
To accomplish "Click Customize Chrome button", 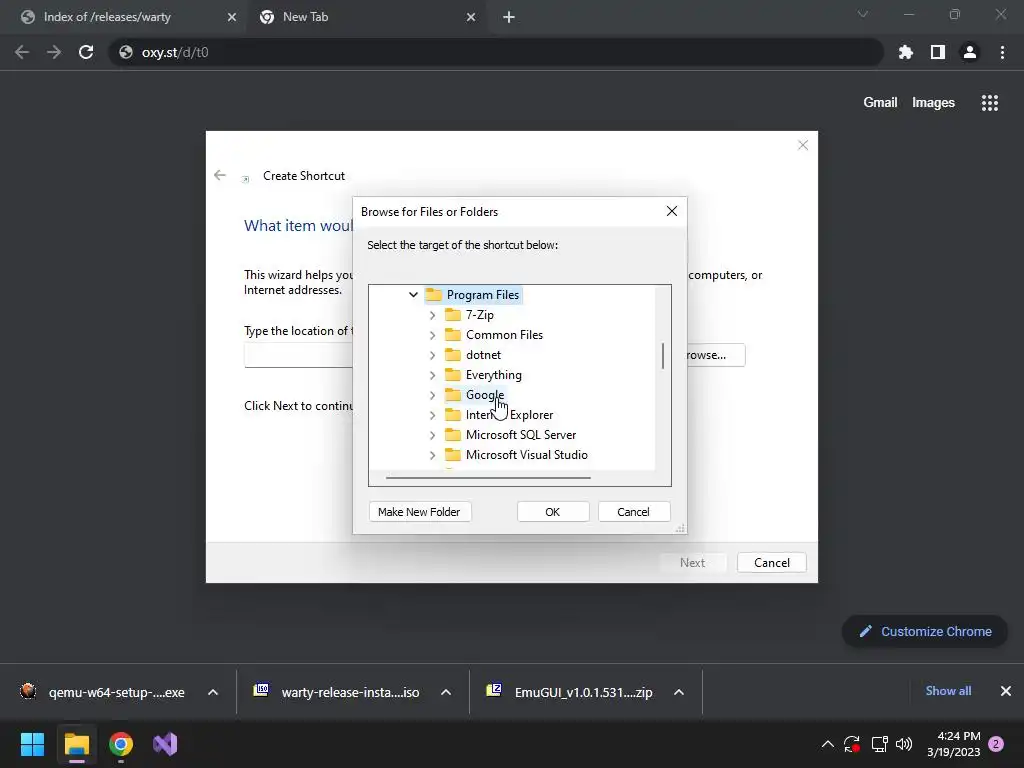I will tap(925, 632).
